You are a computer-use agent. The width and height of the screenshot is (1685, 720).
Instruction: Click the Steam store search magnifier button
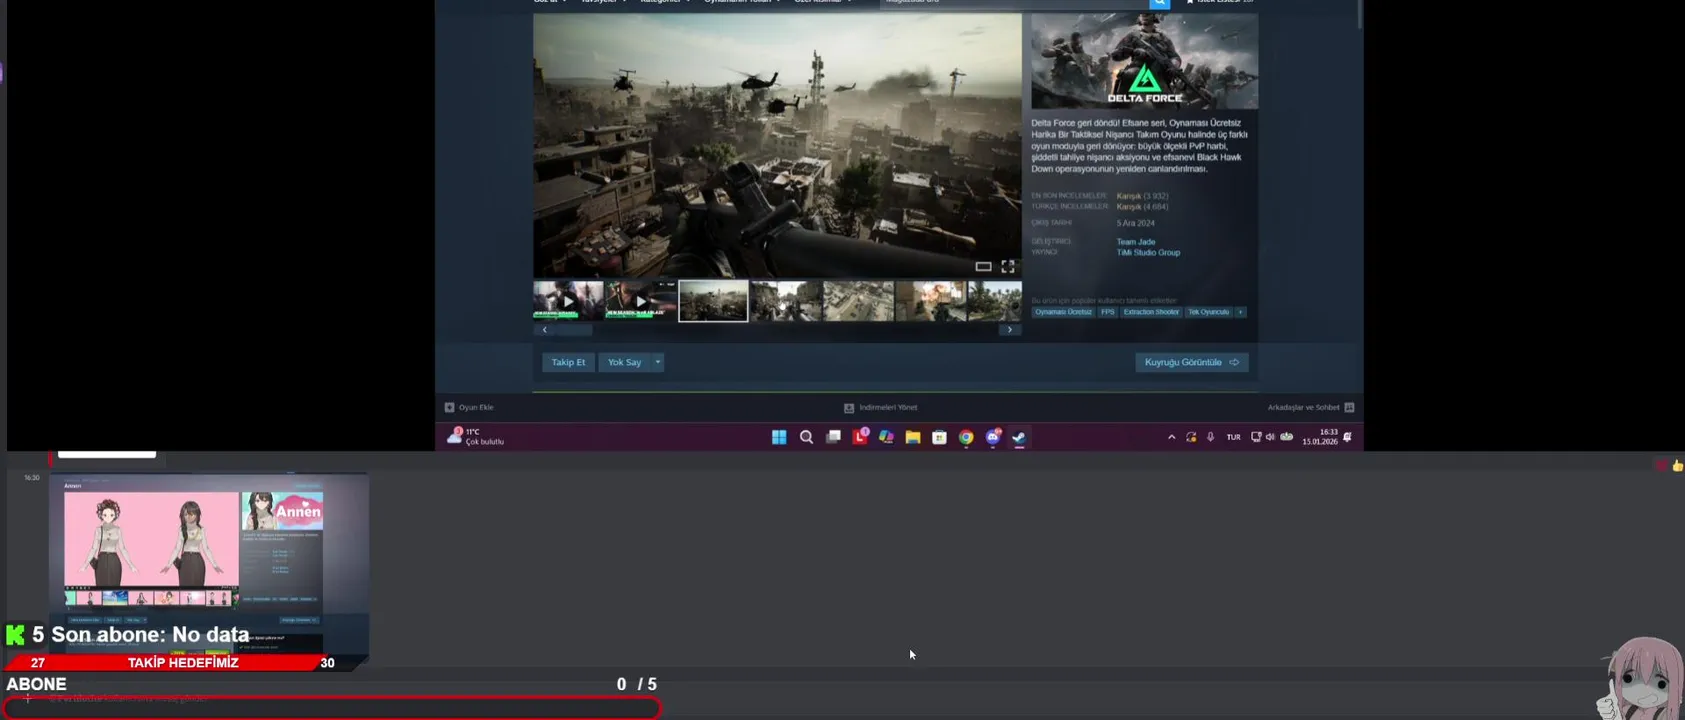point(1160,3)
